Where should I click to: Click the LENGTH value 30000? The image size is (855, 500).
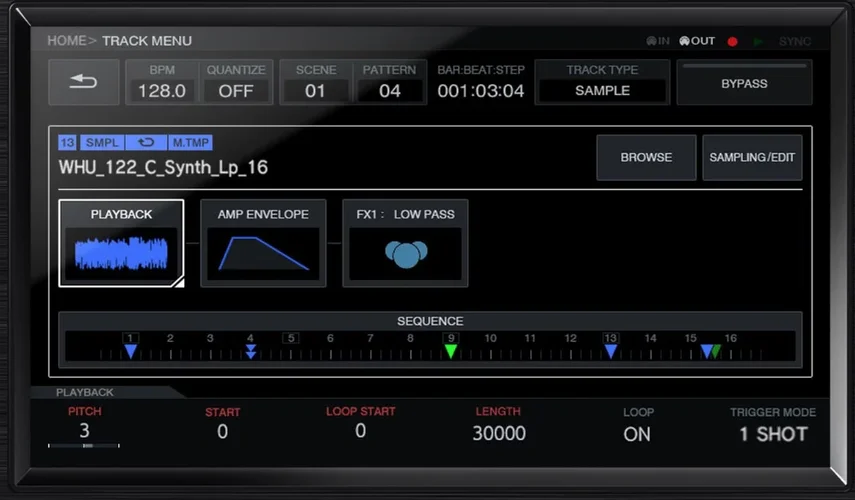(x=499, y=433)
